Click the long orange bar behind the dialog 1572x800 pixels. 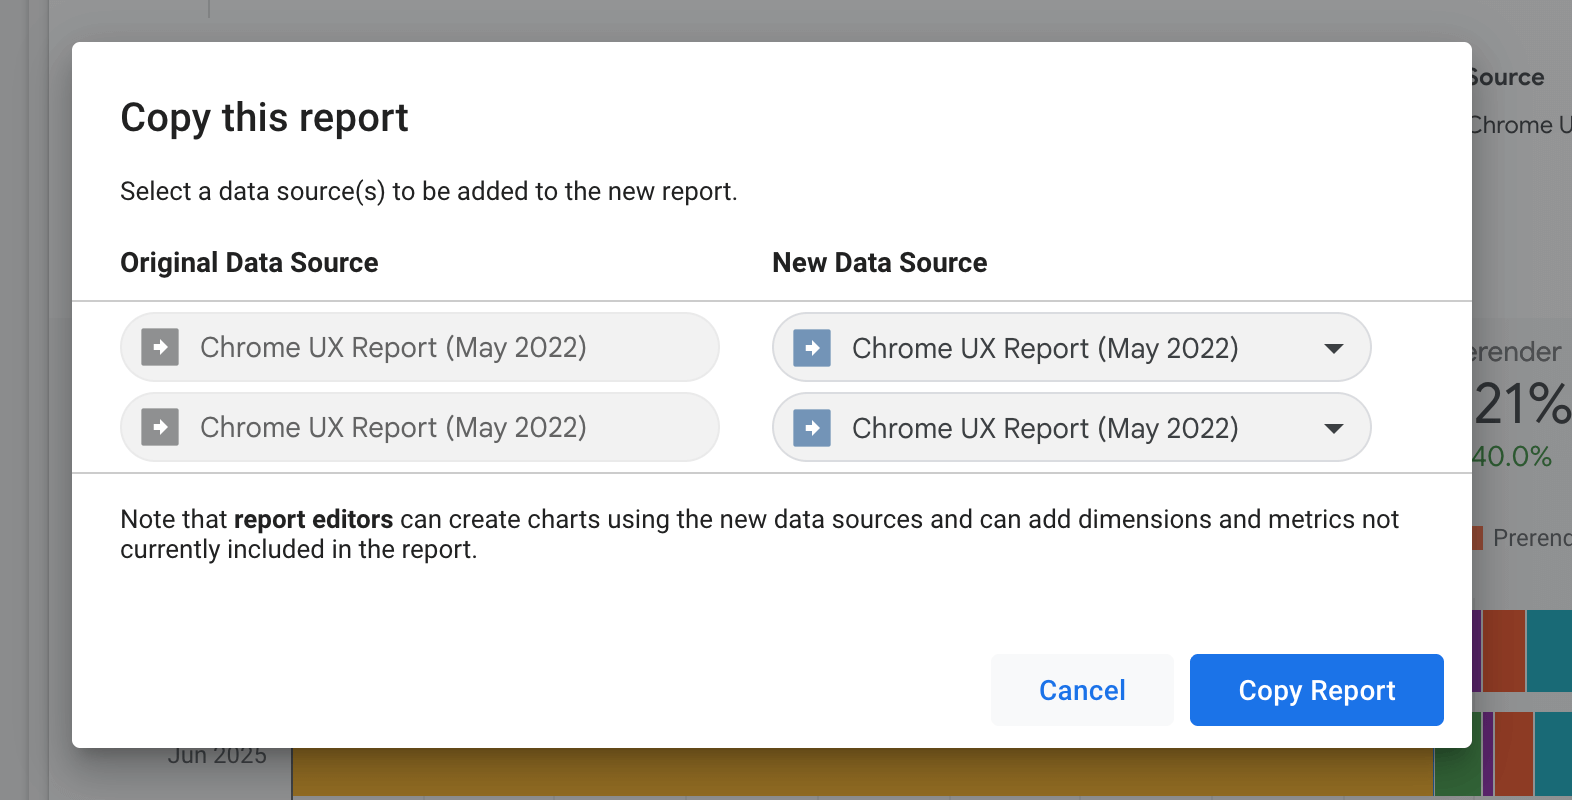coord(860,772)
